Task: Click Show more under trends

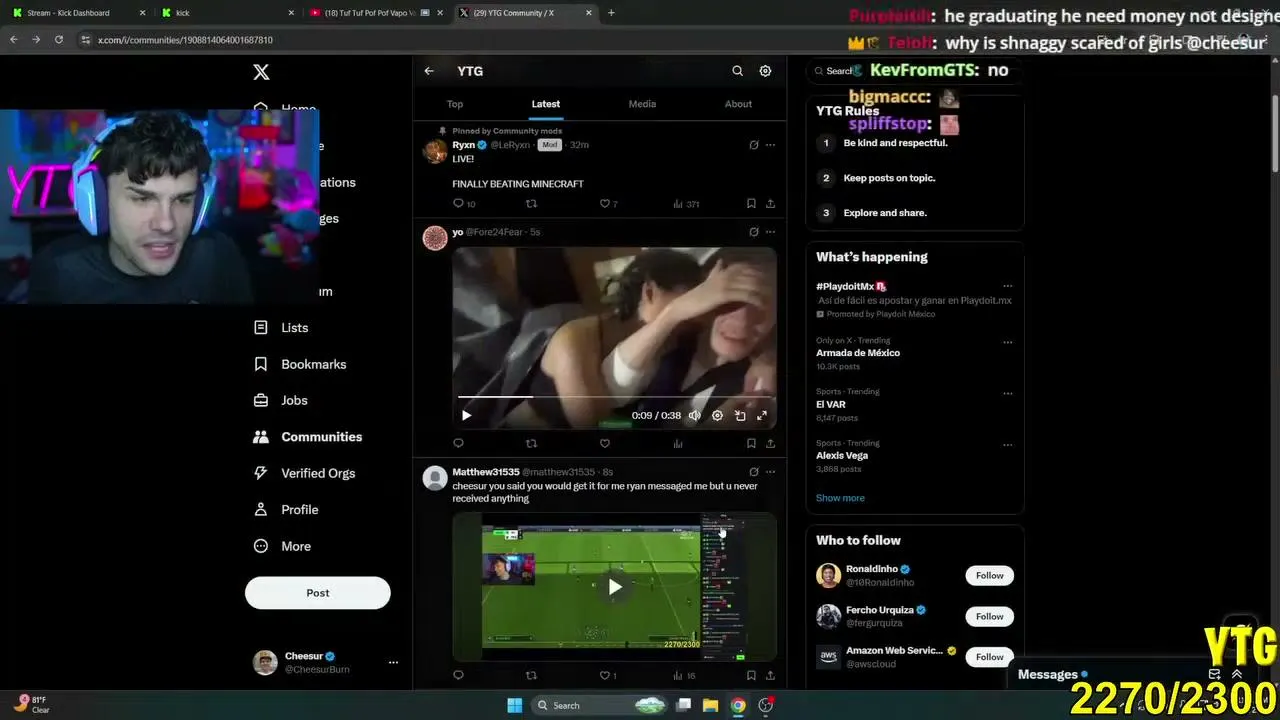Action: (x=840, y=498)
